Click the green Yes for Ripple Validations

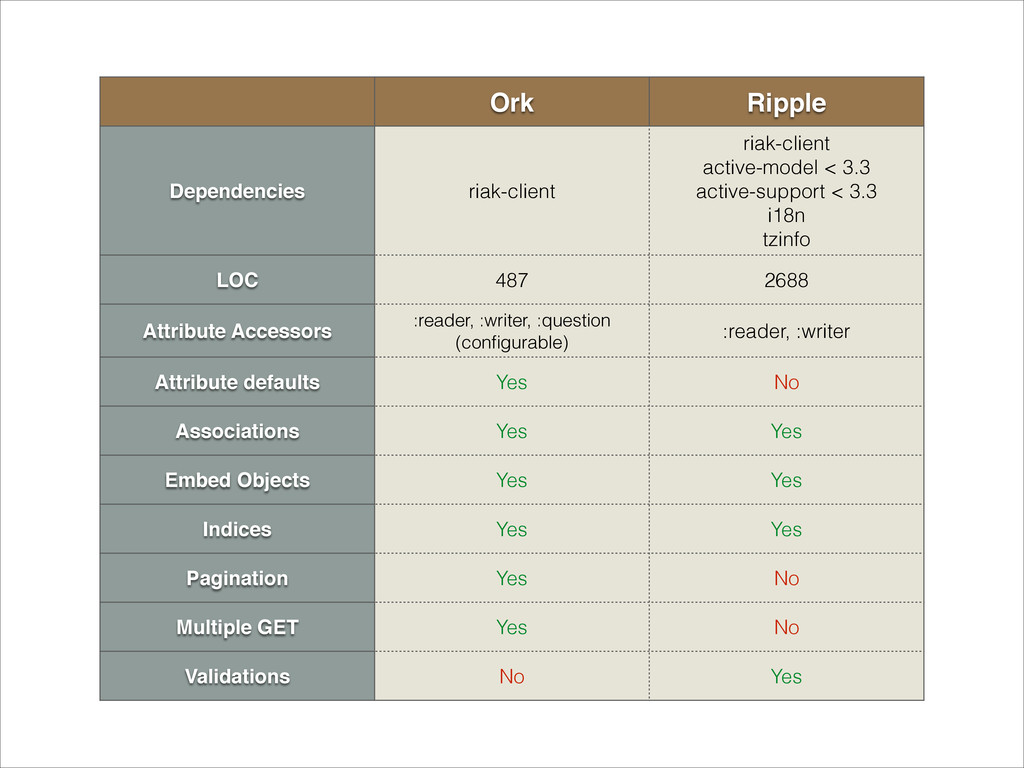point(786,676)
